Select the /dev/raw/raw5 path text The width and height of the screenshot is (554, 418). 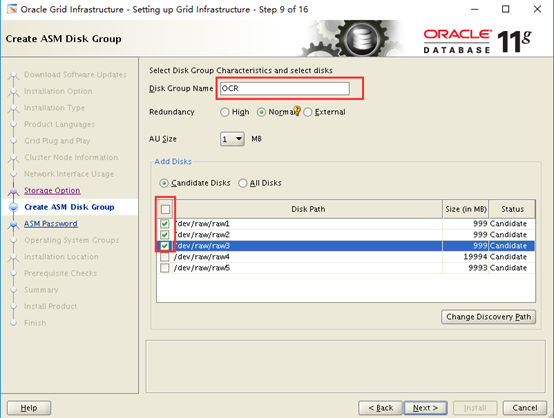pyautogui.click(x=202, y=268)
